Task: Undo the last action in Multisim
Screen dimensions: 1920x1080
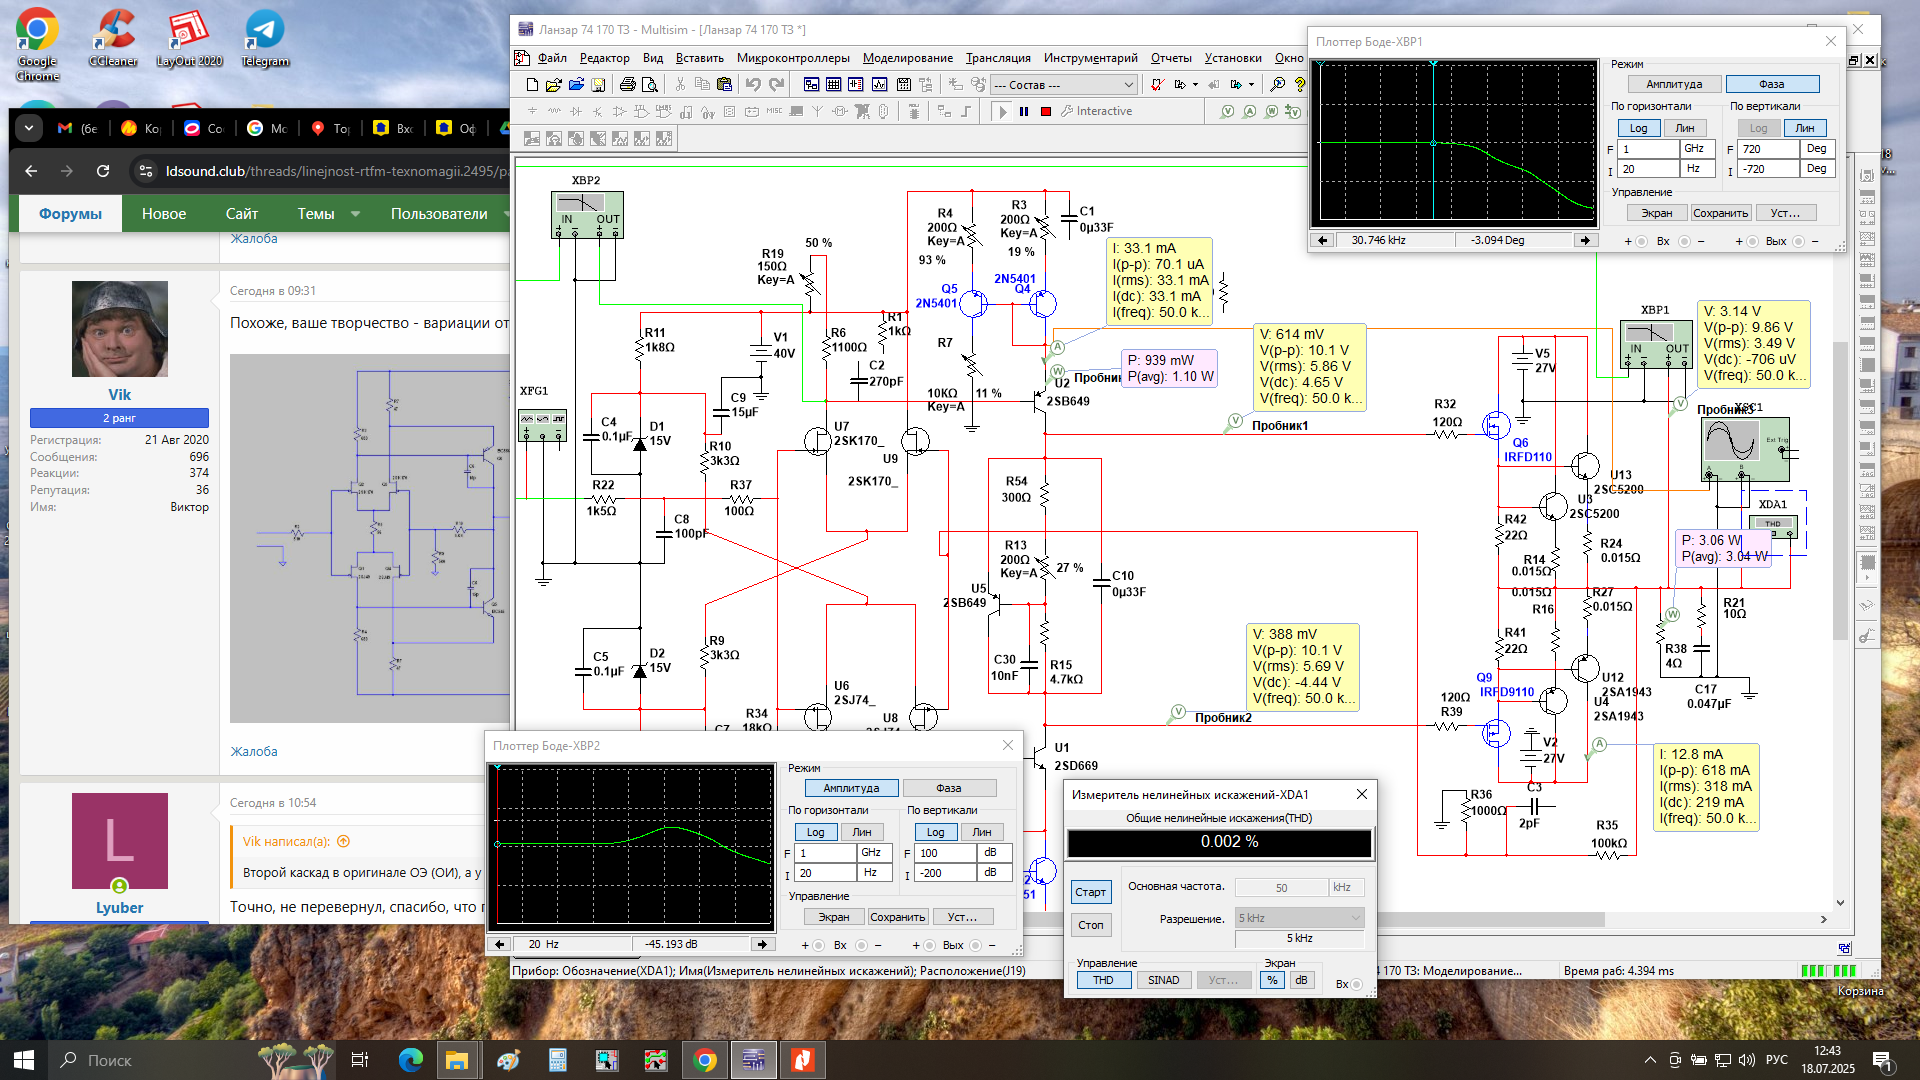Action: coord(753,85)
